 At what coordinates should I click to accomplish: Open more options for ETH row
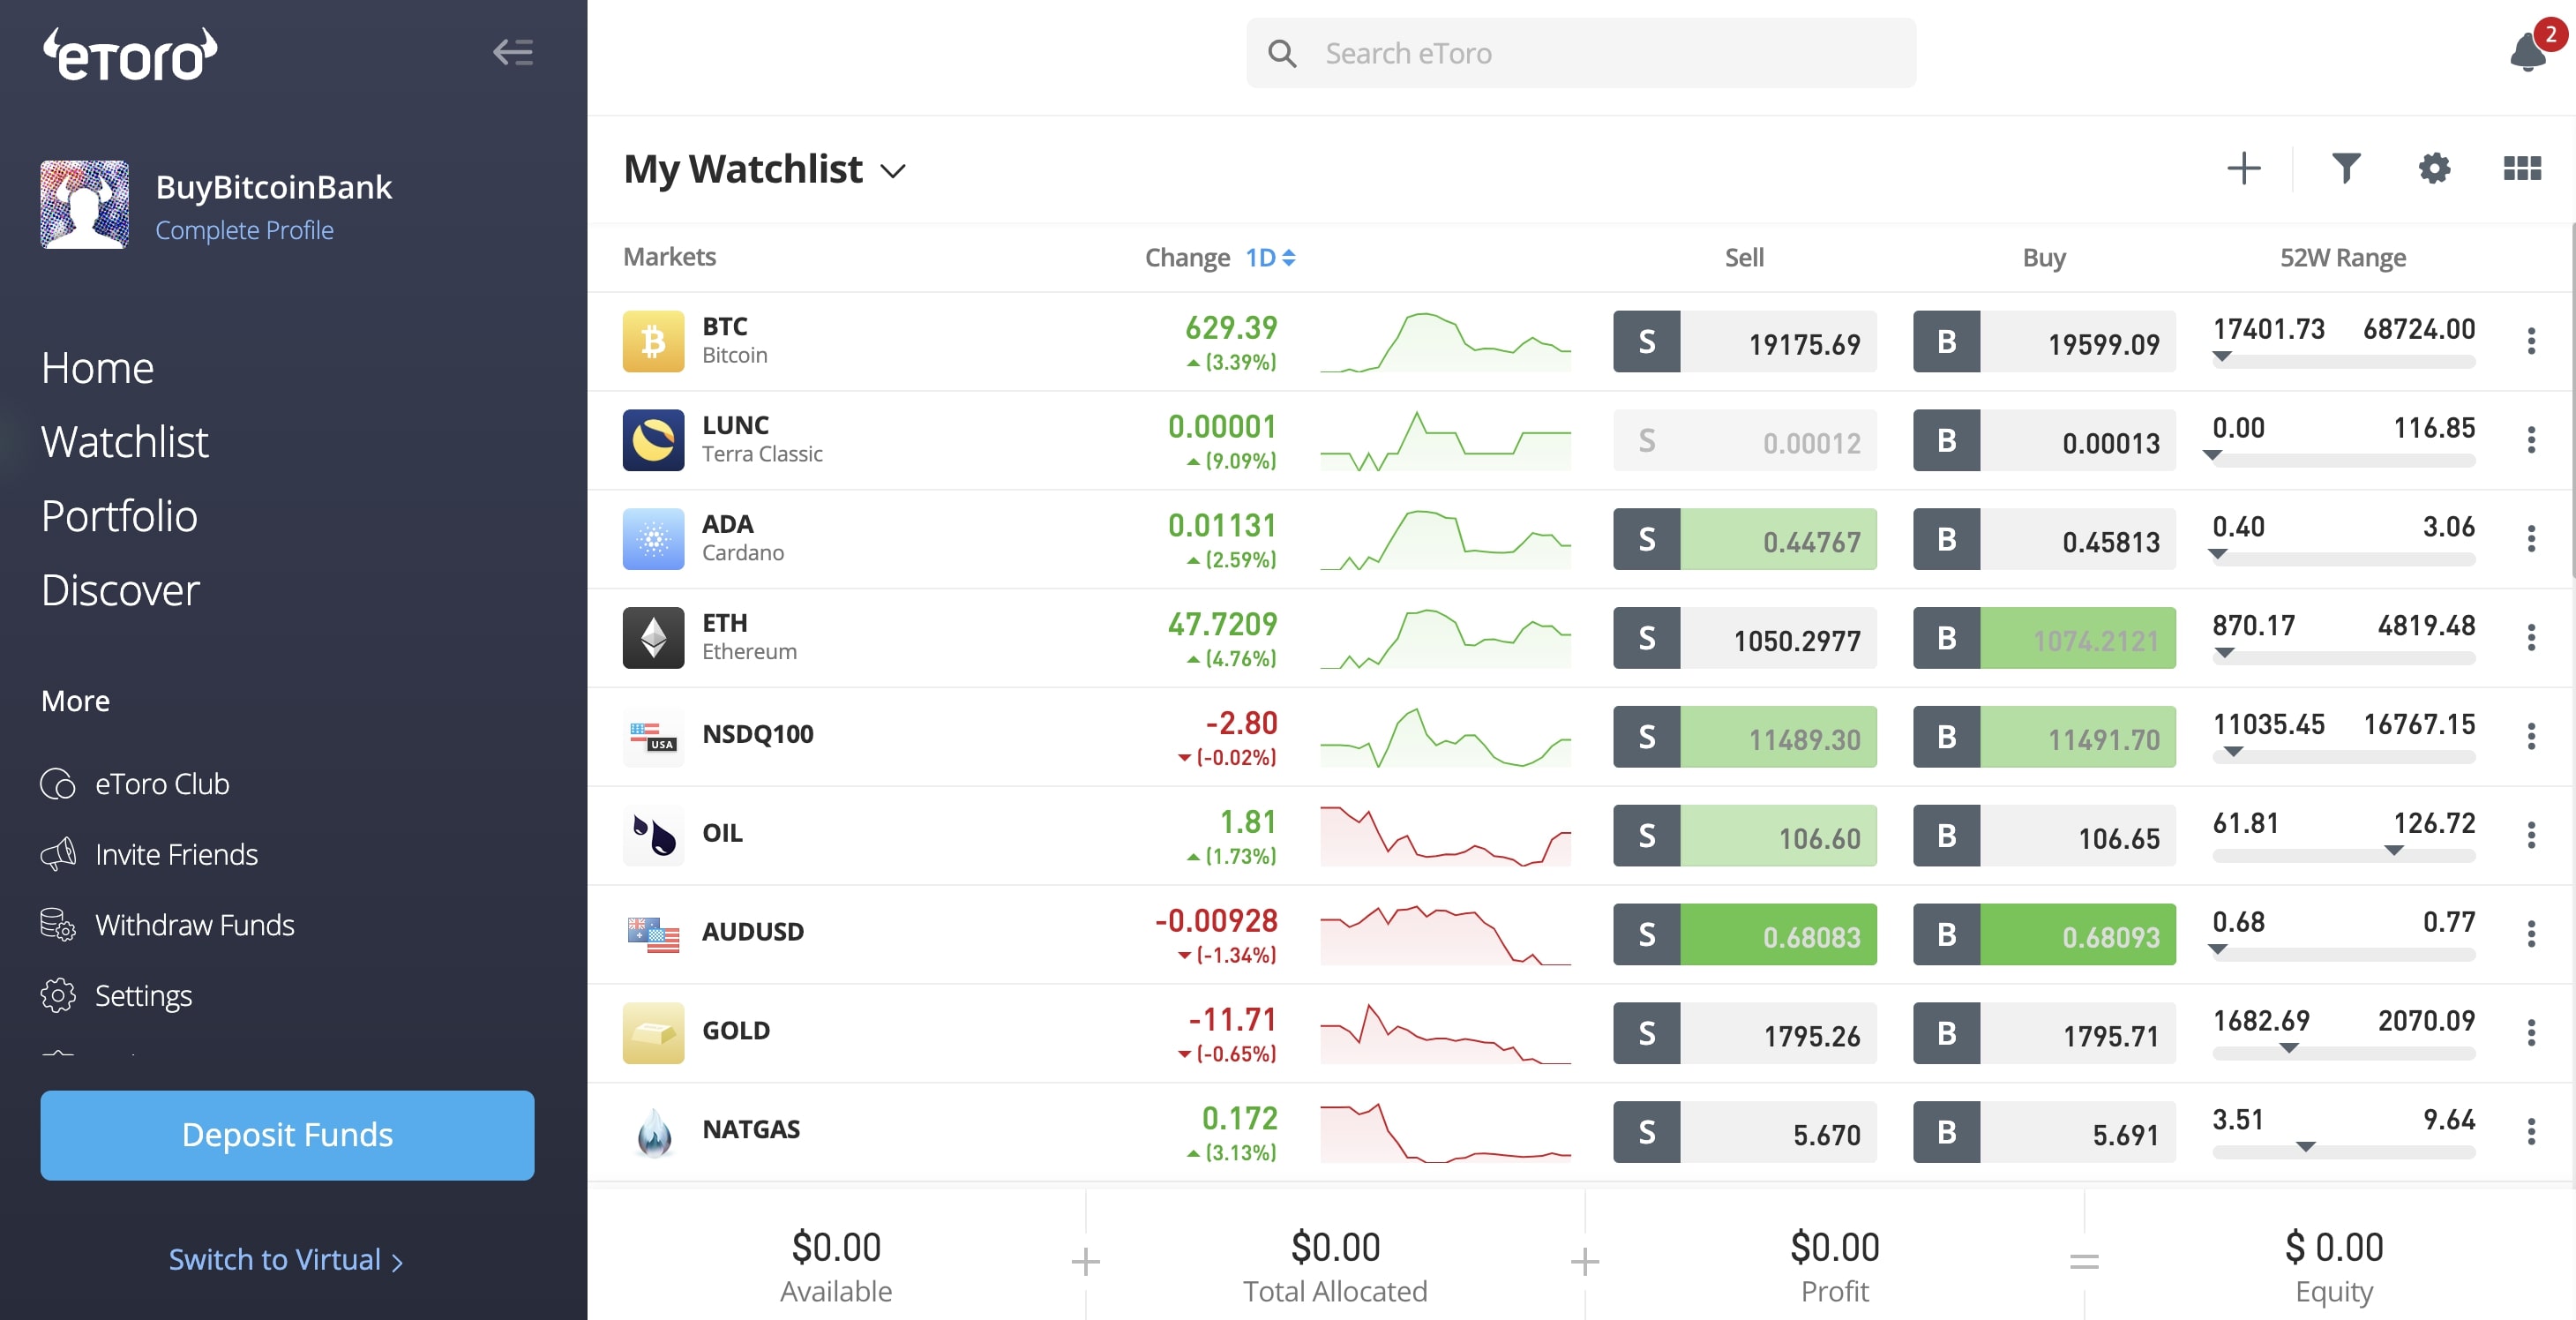[2531, 638]
